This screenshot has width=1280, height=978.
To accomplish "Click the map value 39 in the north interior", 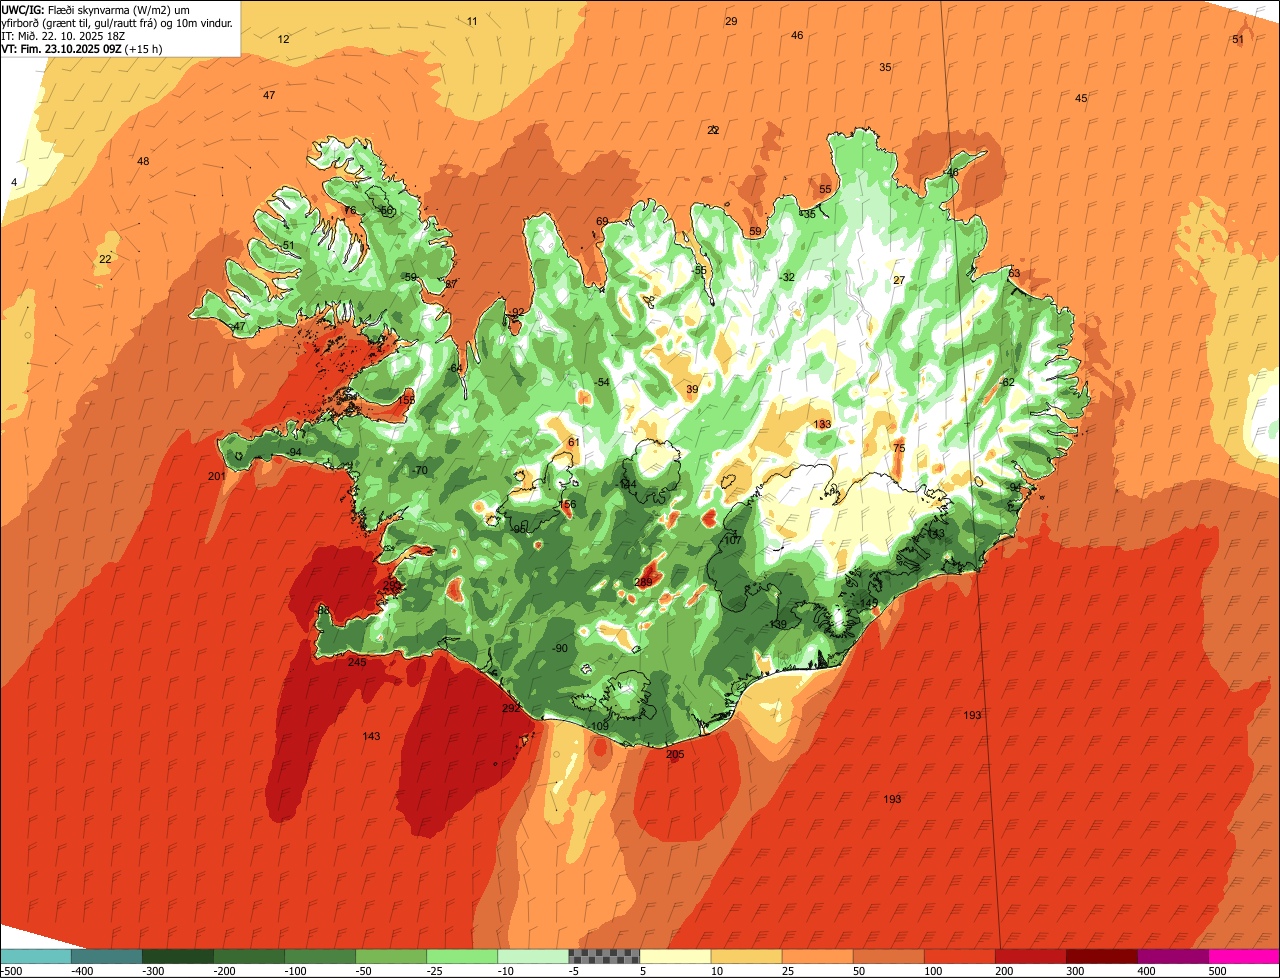I will 692,390.
